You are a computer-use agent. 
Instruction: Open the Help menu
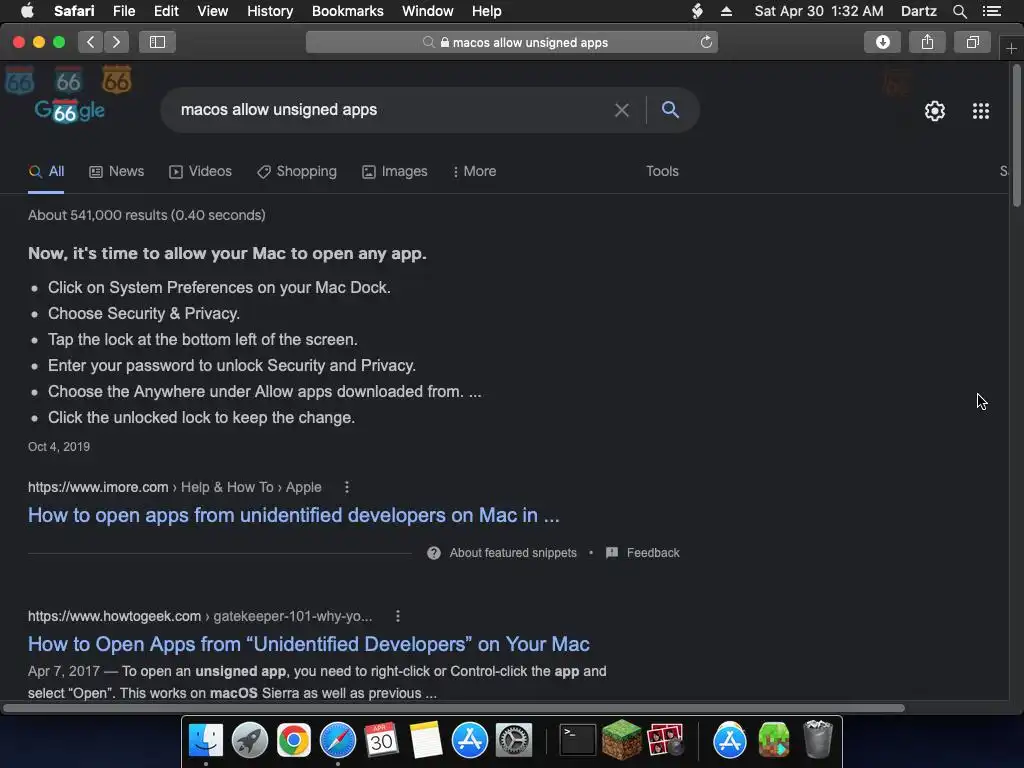pyautogui.click(x=487, y=11)
